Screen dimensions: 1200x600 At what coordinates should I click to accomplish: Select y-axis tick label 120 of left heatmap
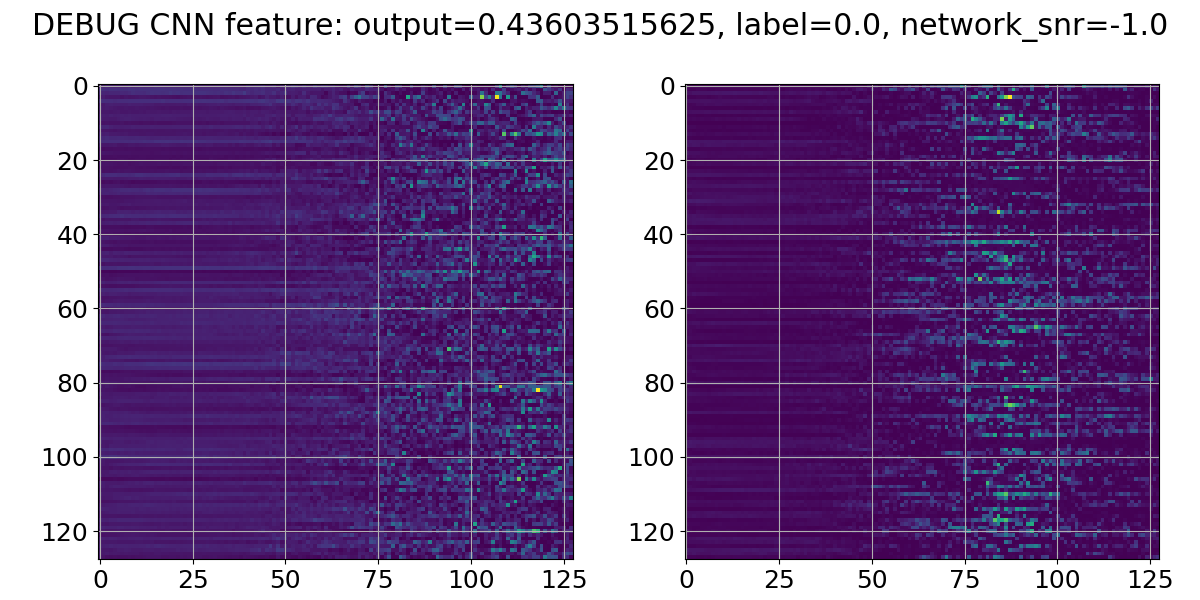[67, 531]
